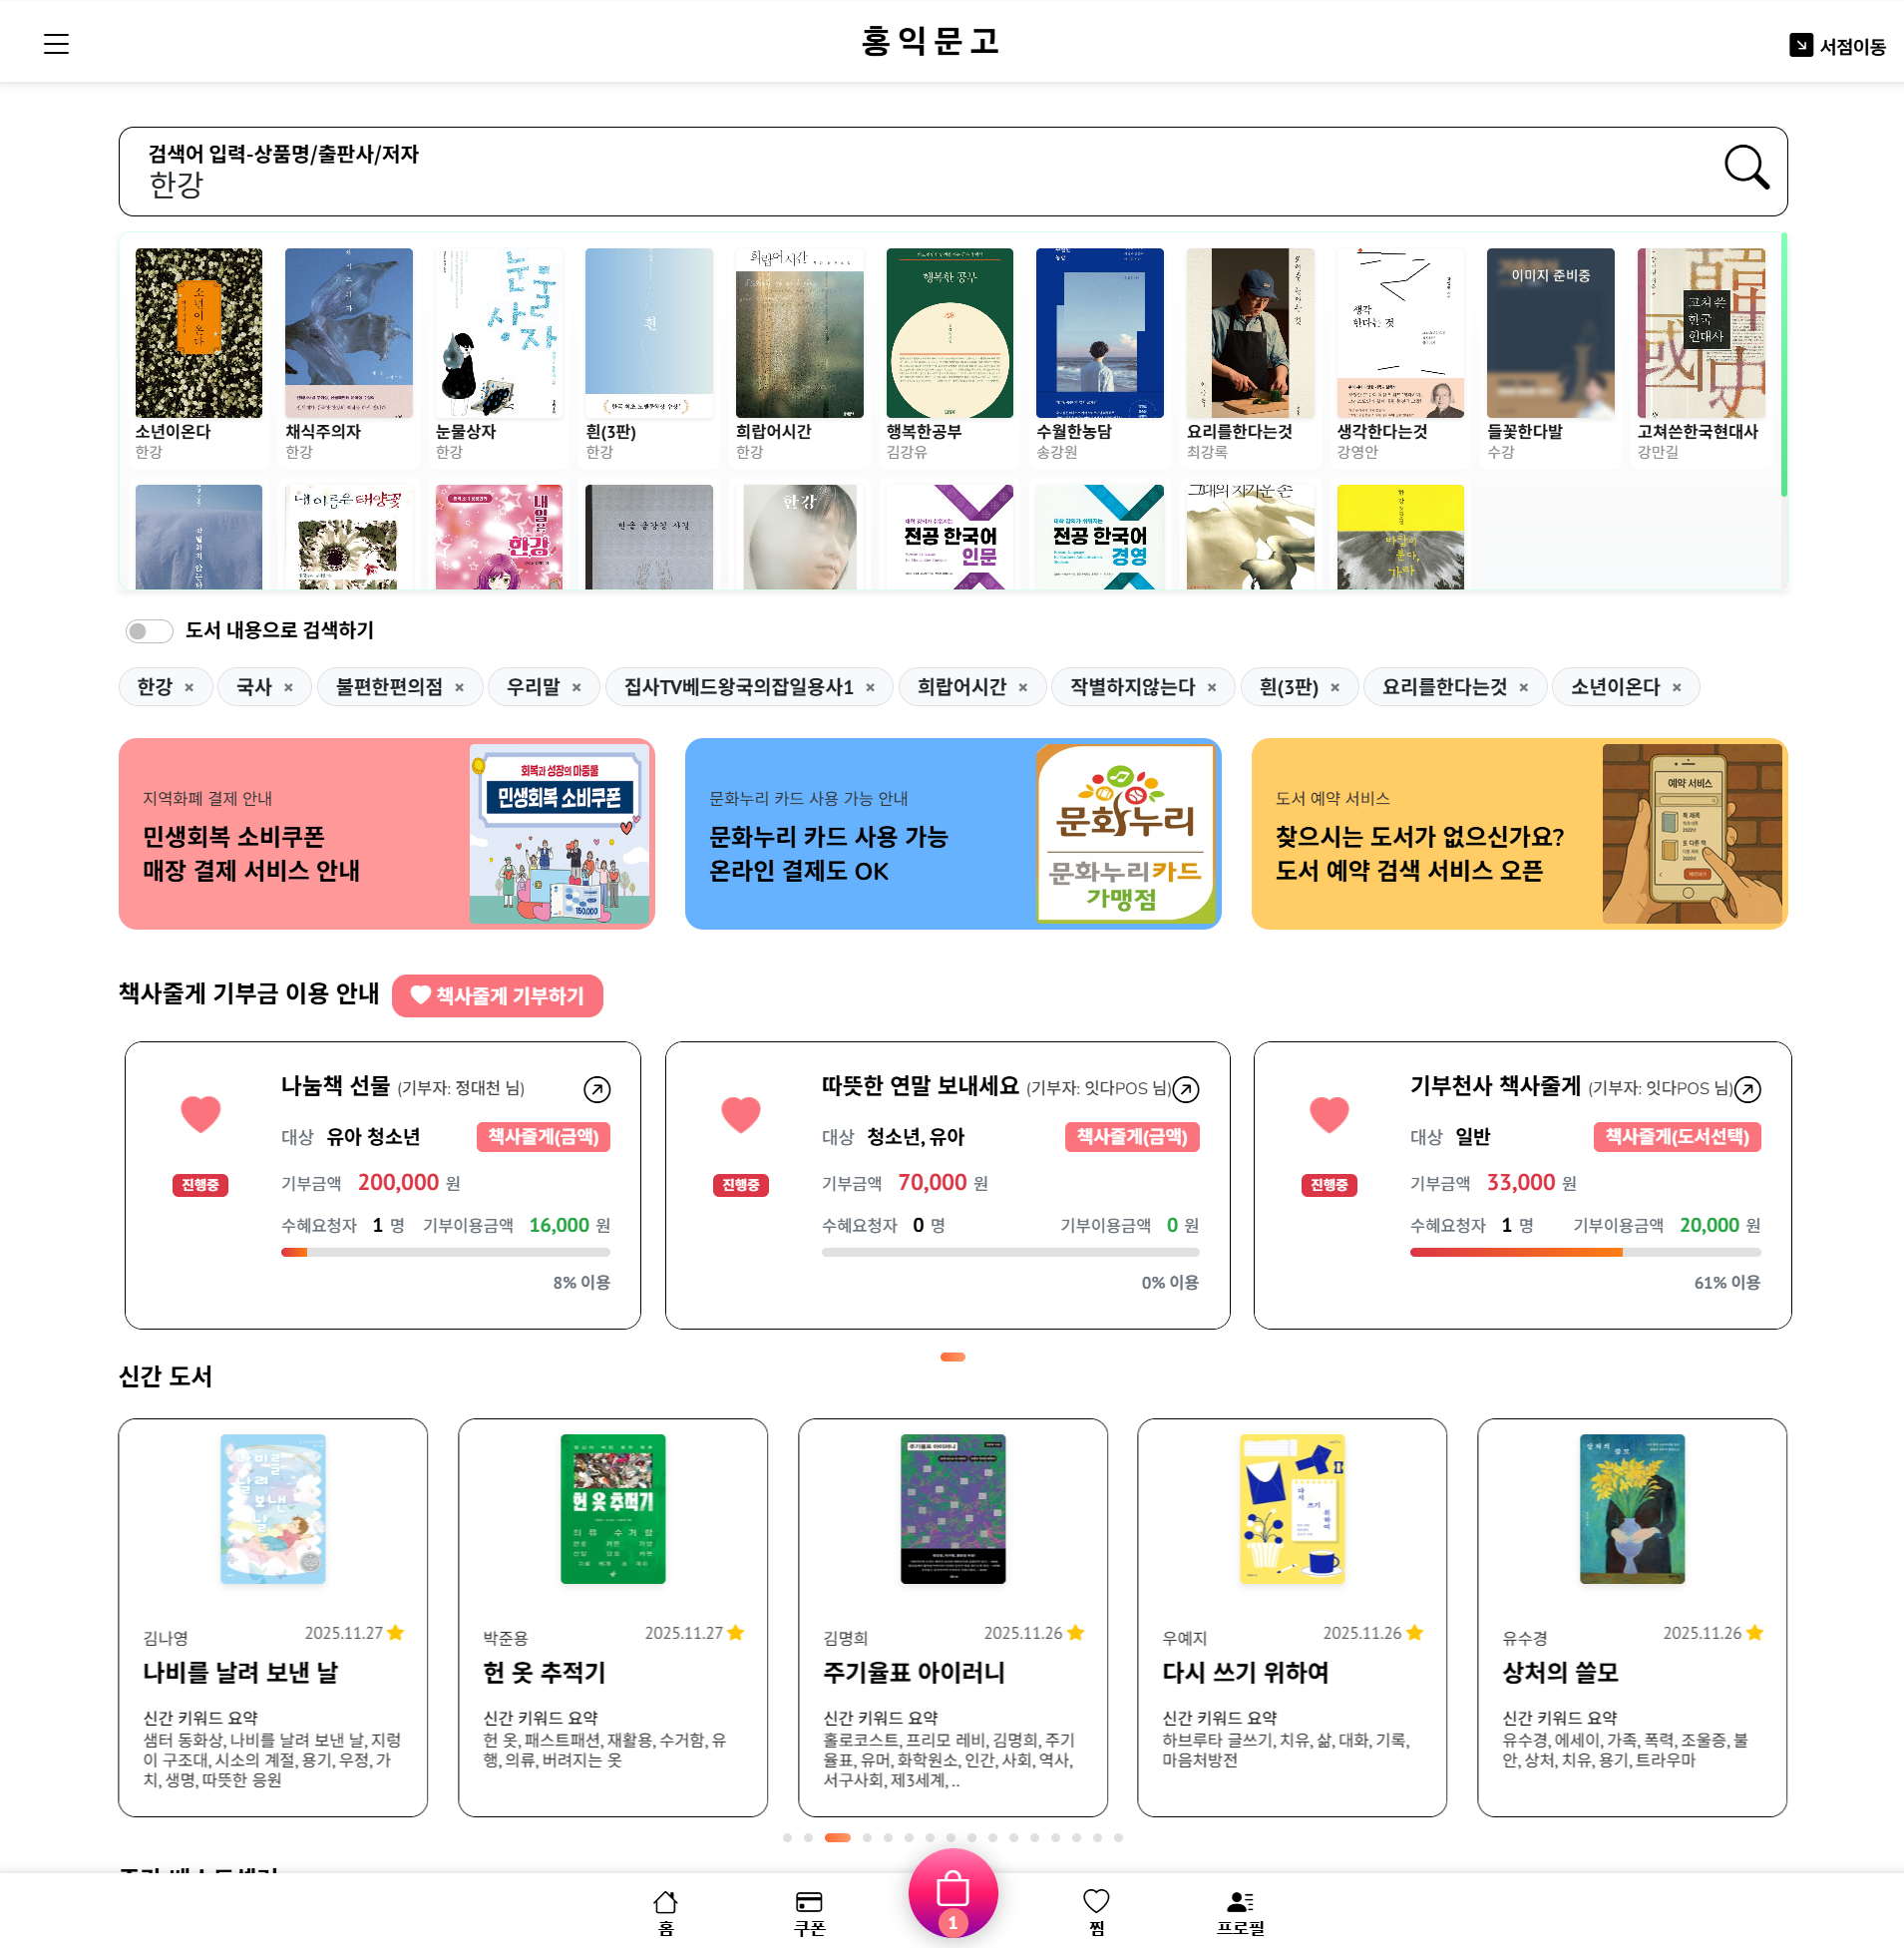Open the shopping bag cart button
Viewport: 1904px width, 1948px height.
point(952,1892)
